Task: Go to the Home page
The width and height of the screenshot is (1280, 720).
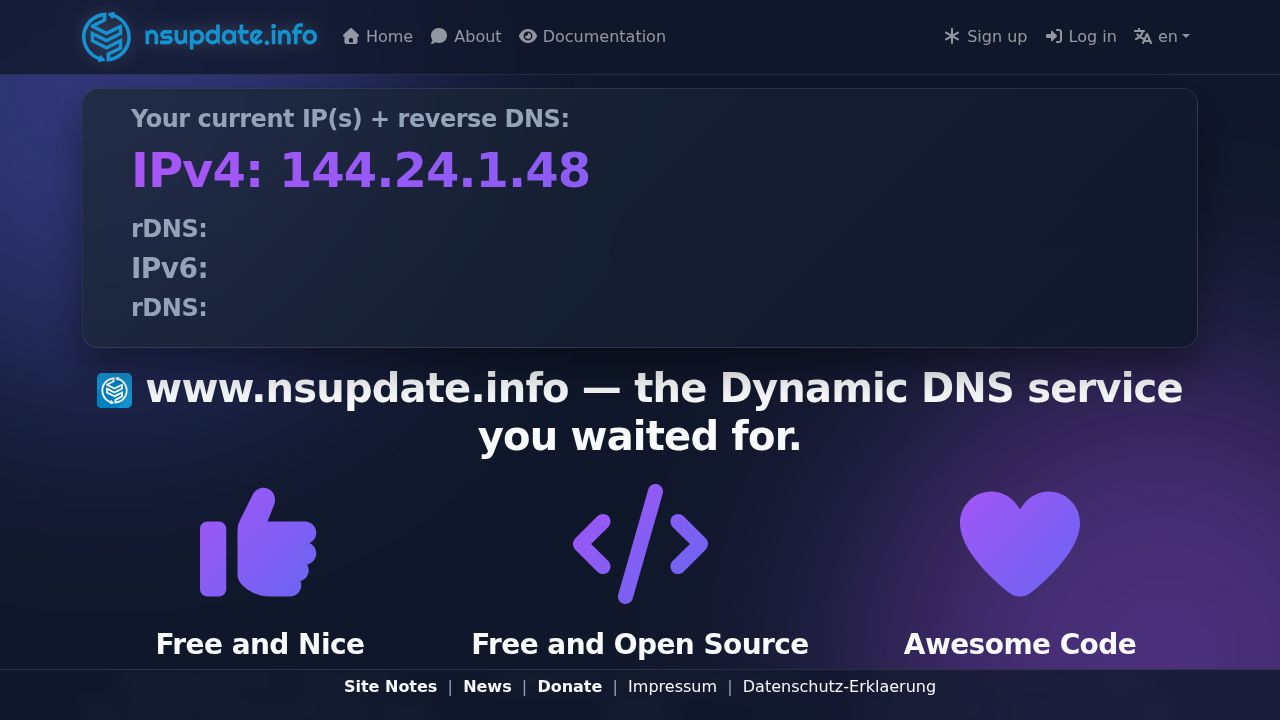Action: pos(378,36)
